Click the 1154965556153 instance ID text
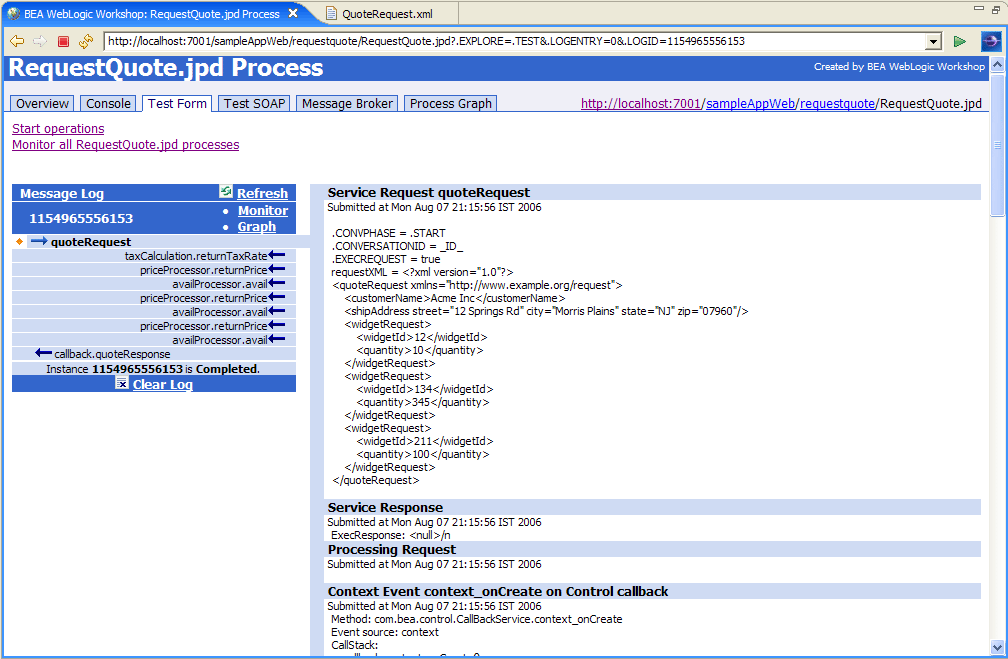 81,219
